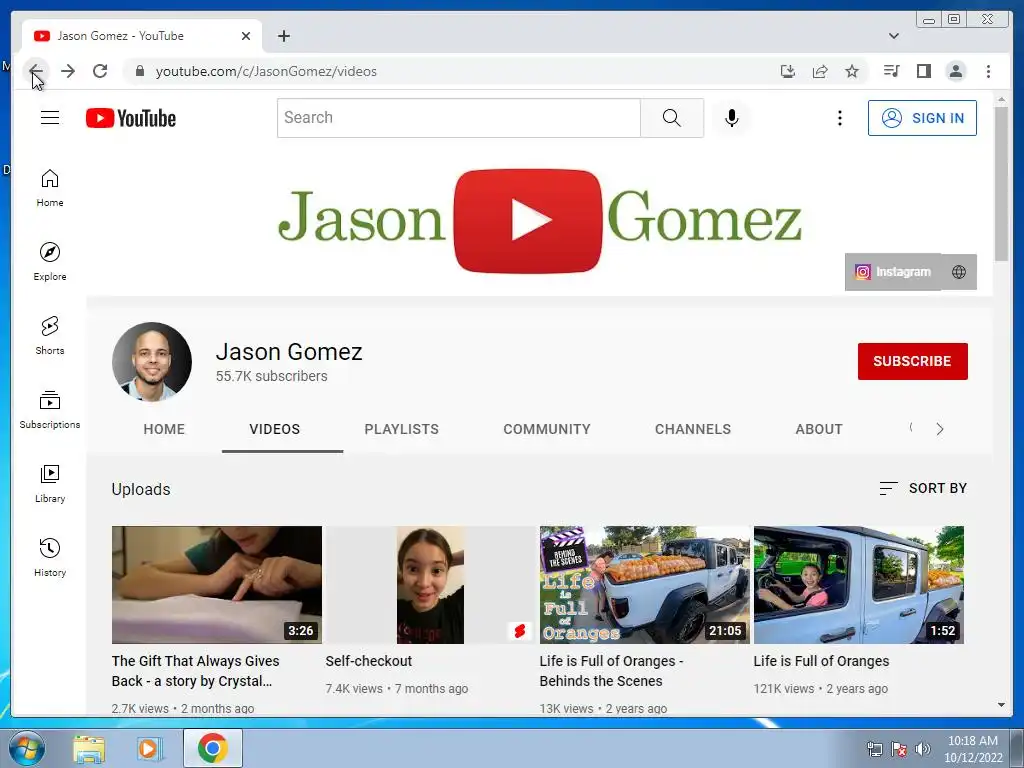Select the VIDEOS channel tab

(274, 429)
